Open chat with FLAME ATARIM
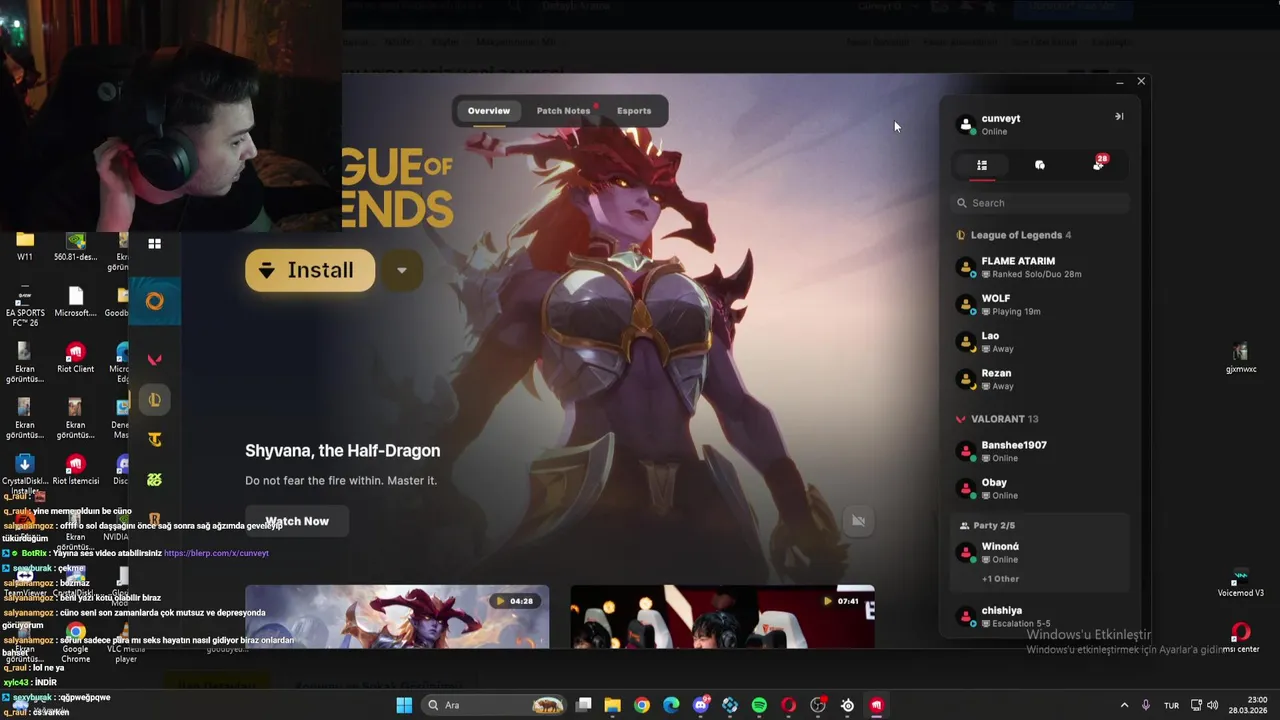 pyautogui.click(x=1040, y=267)
